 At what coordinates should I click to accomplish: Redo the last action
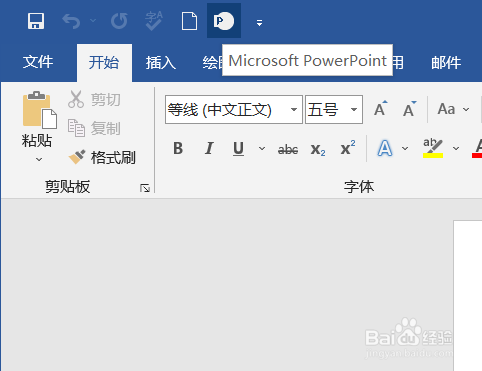point(119,21)
